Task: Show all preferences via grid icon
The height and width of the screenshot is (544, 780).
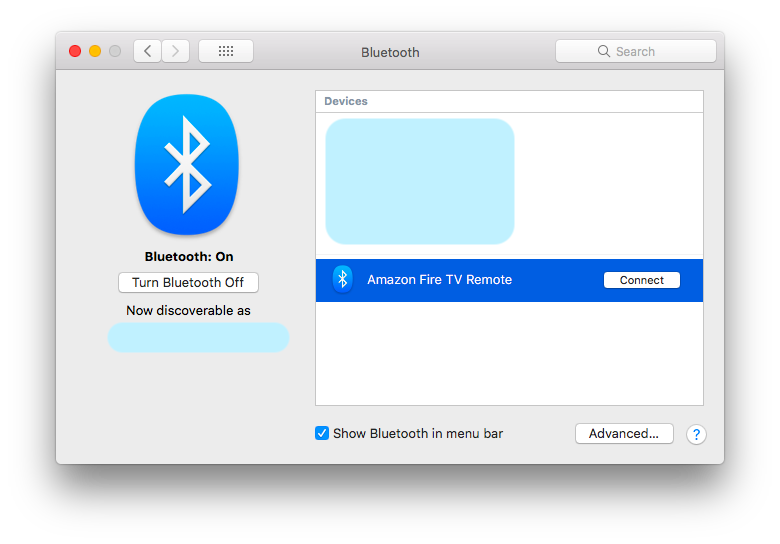Action: tap(226, 51)
